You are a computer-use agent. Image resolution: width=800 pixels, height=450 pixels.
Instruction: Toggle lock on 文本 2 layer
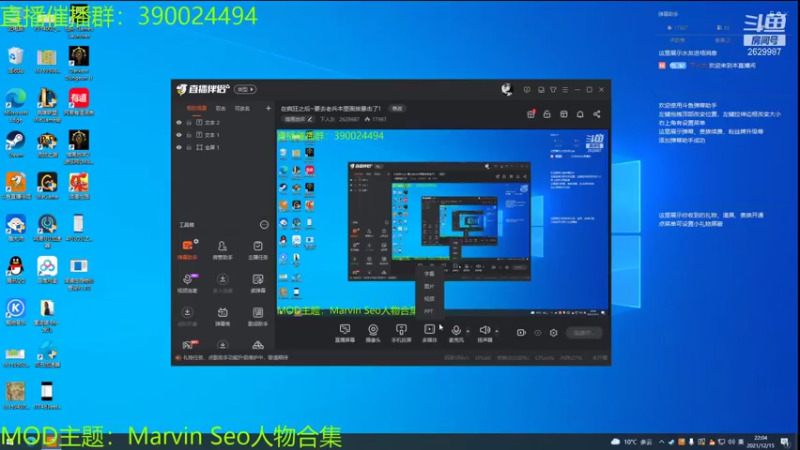[x=189, y=122]
